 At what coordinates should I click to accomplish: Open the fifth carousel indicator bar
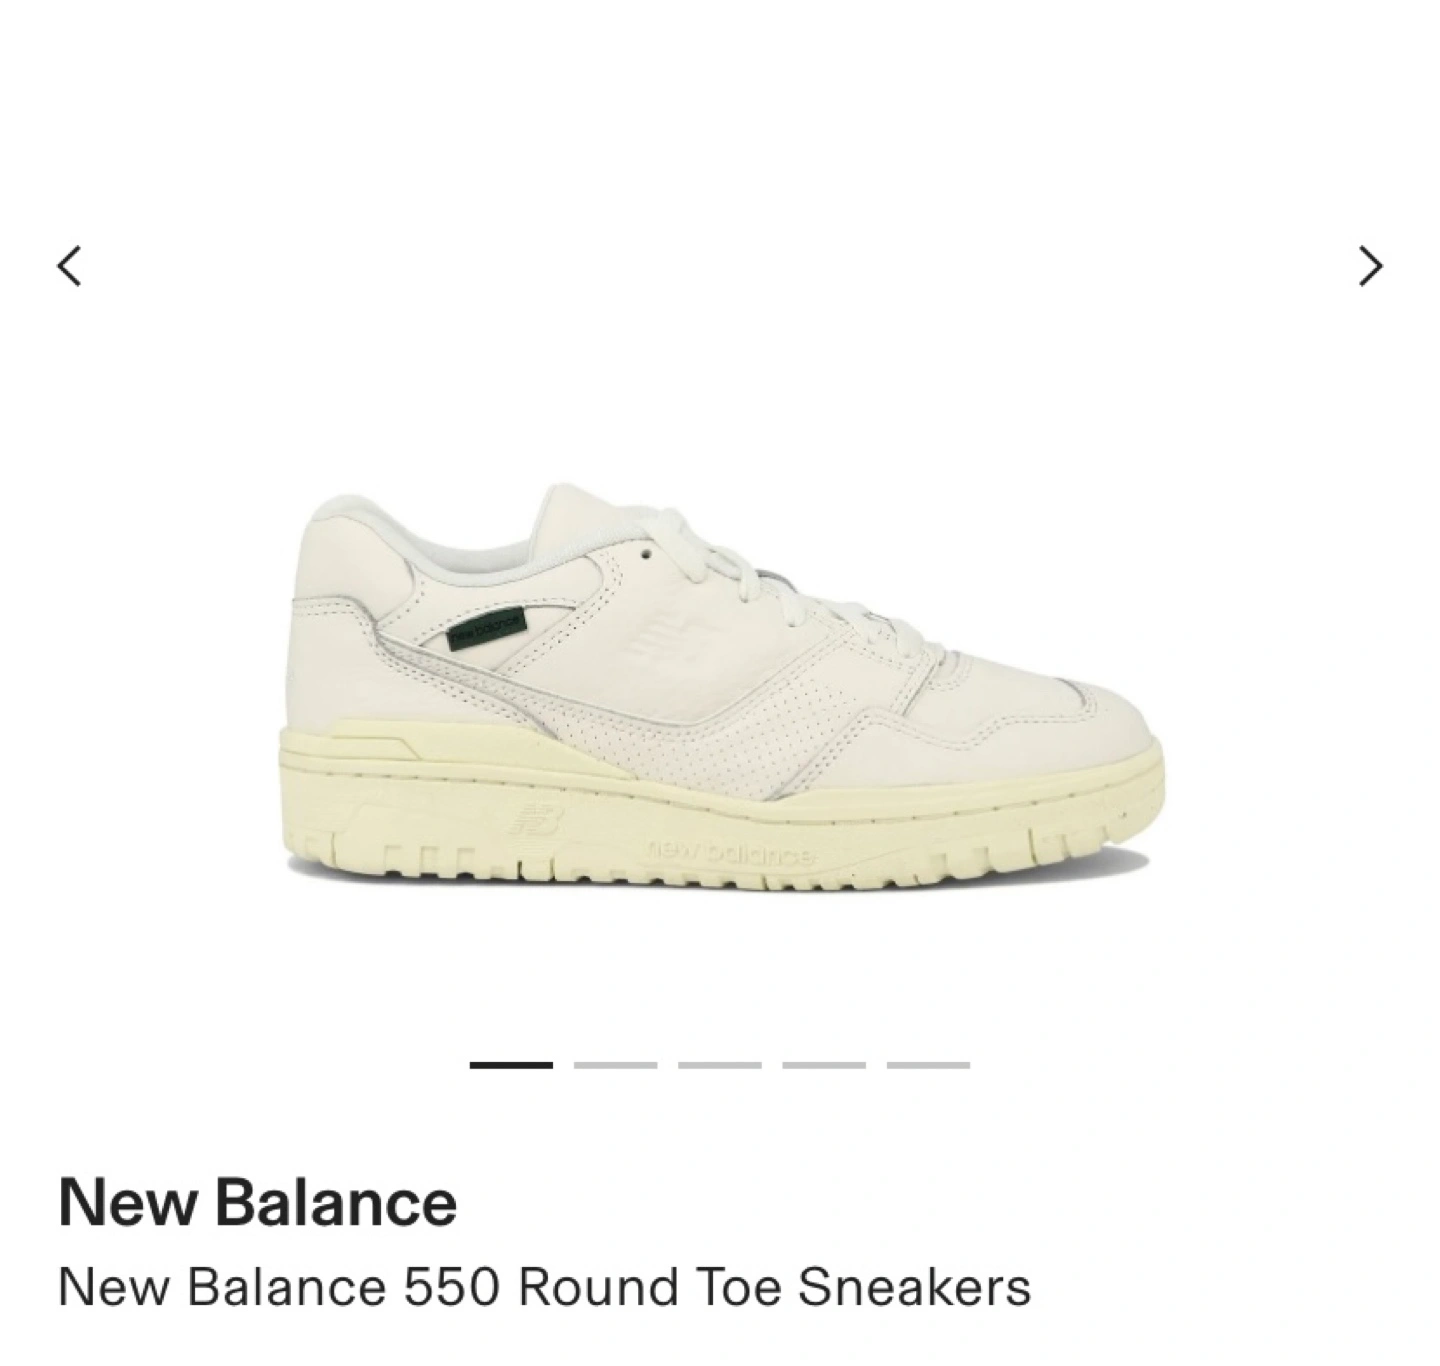tap(928, 1065)
